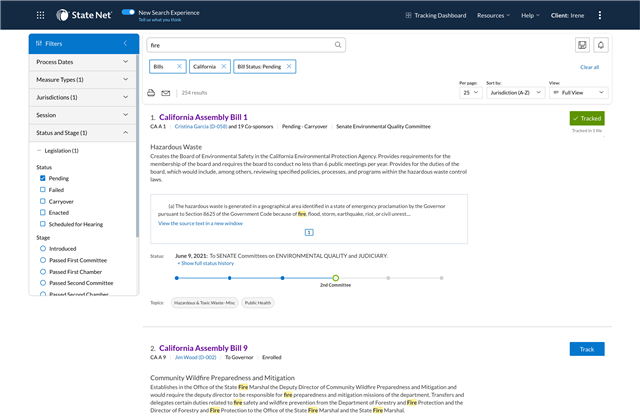Collapse the Legislation tree item
Viewport: 640px width, 420px height.
(39, 151)
